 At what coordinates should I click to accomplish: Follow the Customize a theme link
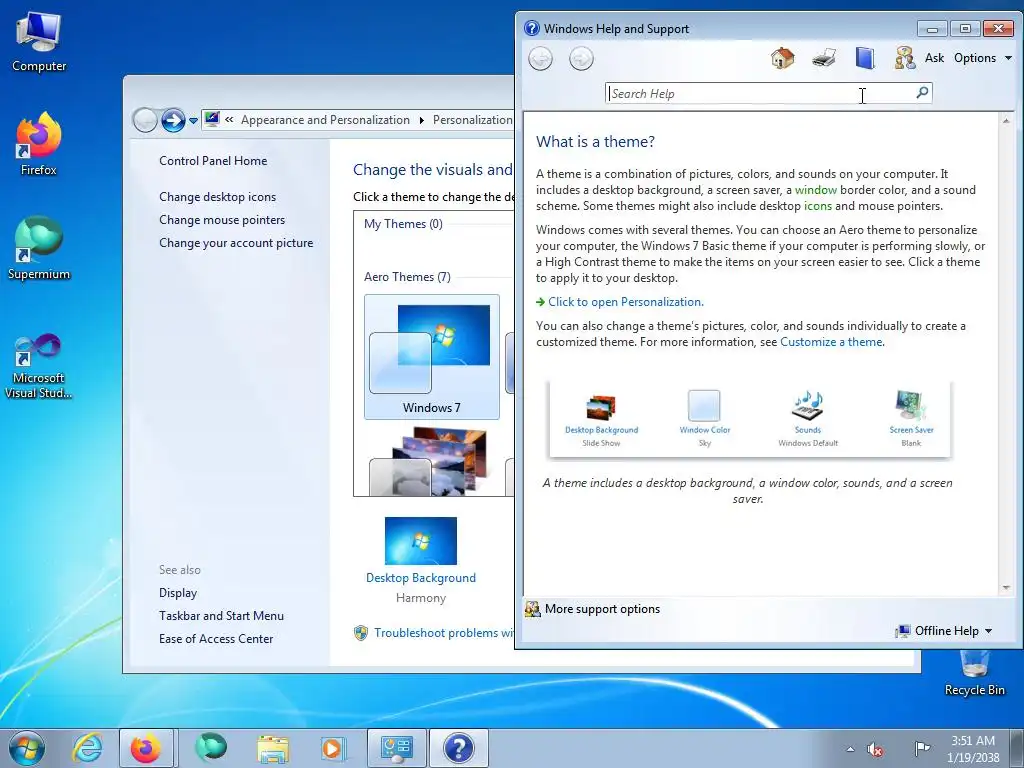[x=831, y=342]
